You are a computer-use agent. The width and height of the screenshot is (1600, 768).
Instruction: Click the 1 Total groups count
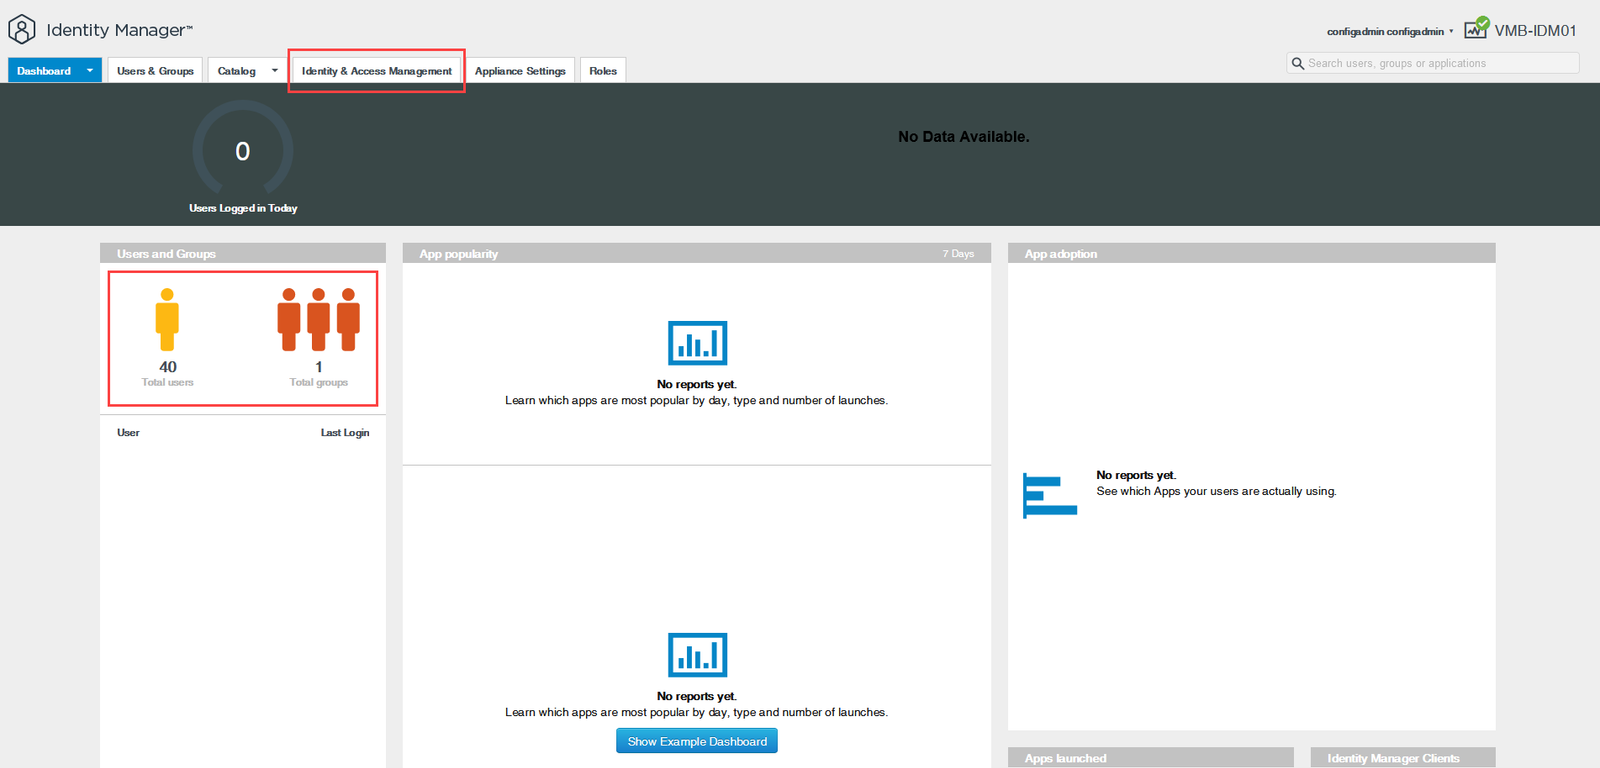point(319,367)
